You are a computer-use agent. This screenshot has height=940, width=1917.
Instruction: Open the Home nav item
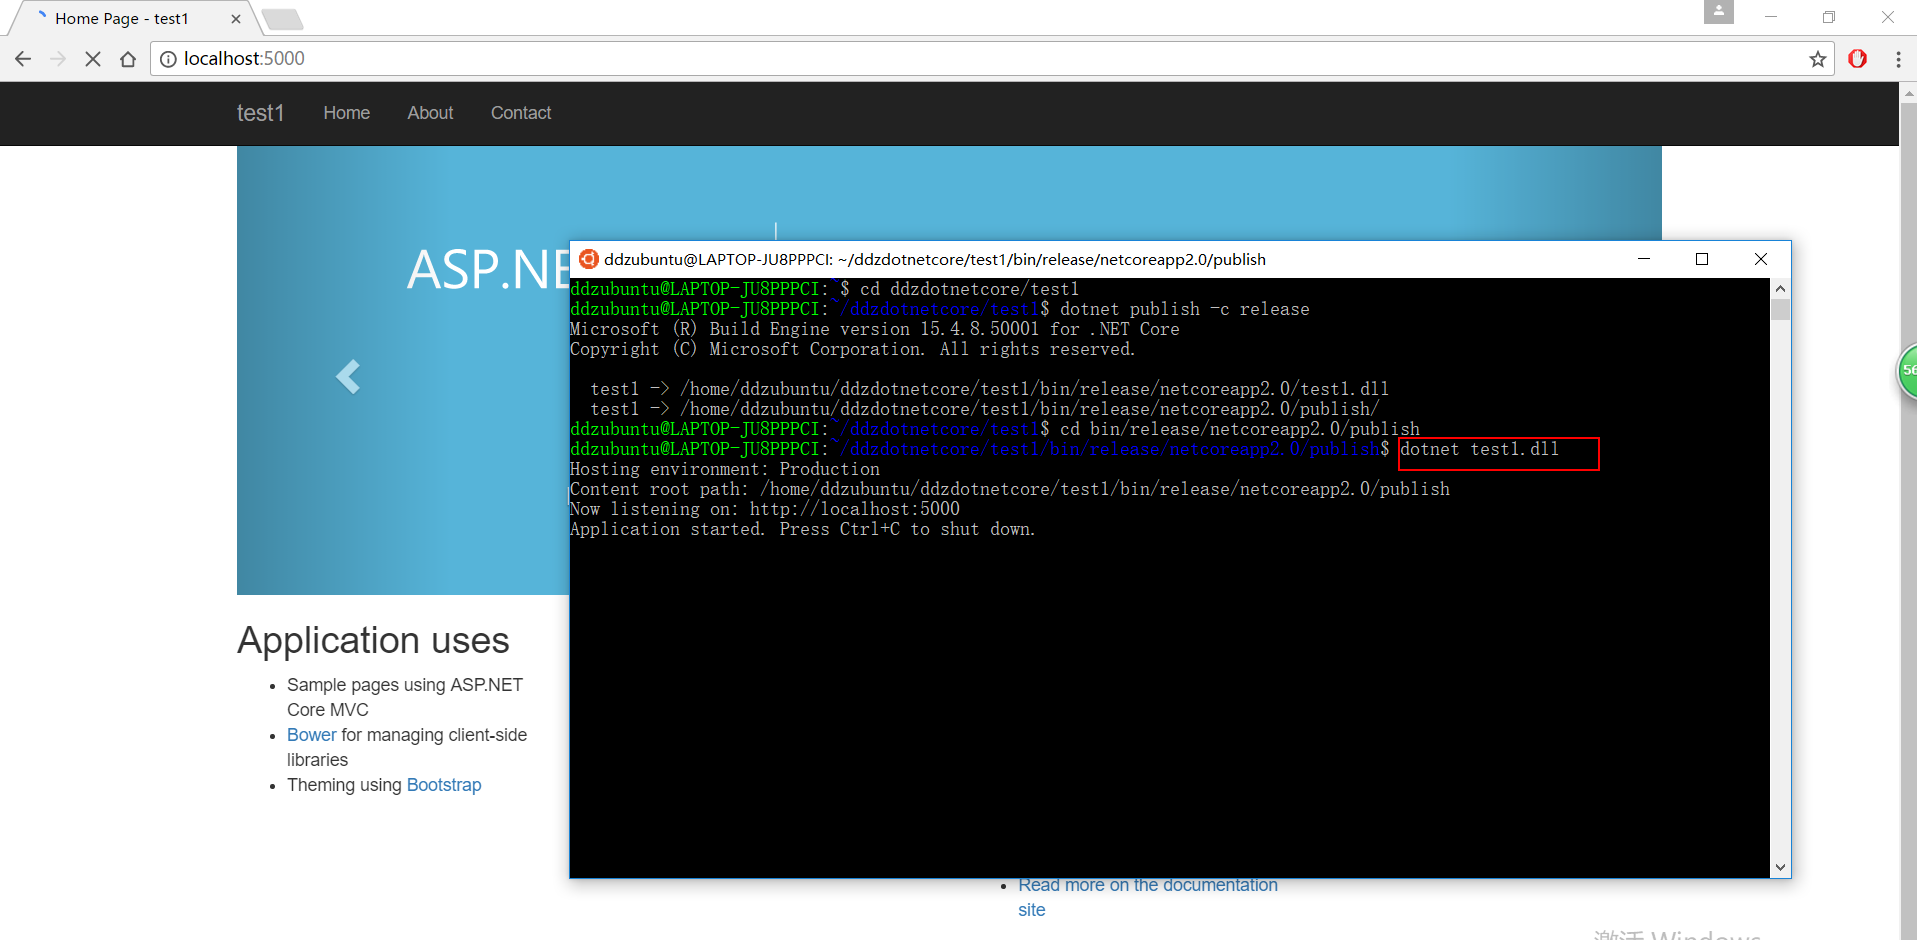(x=347, y=113)
